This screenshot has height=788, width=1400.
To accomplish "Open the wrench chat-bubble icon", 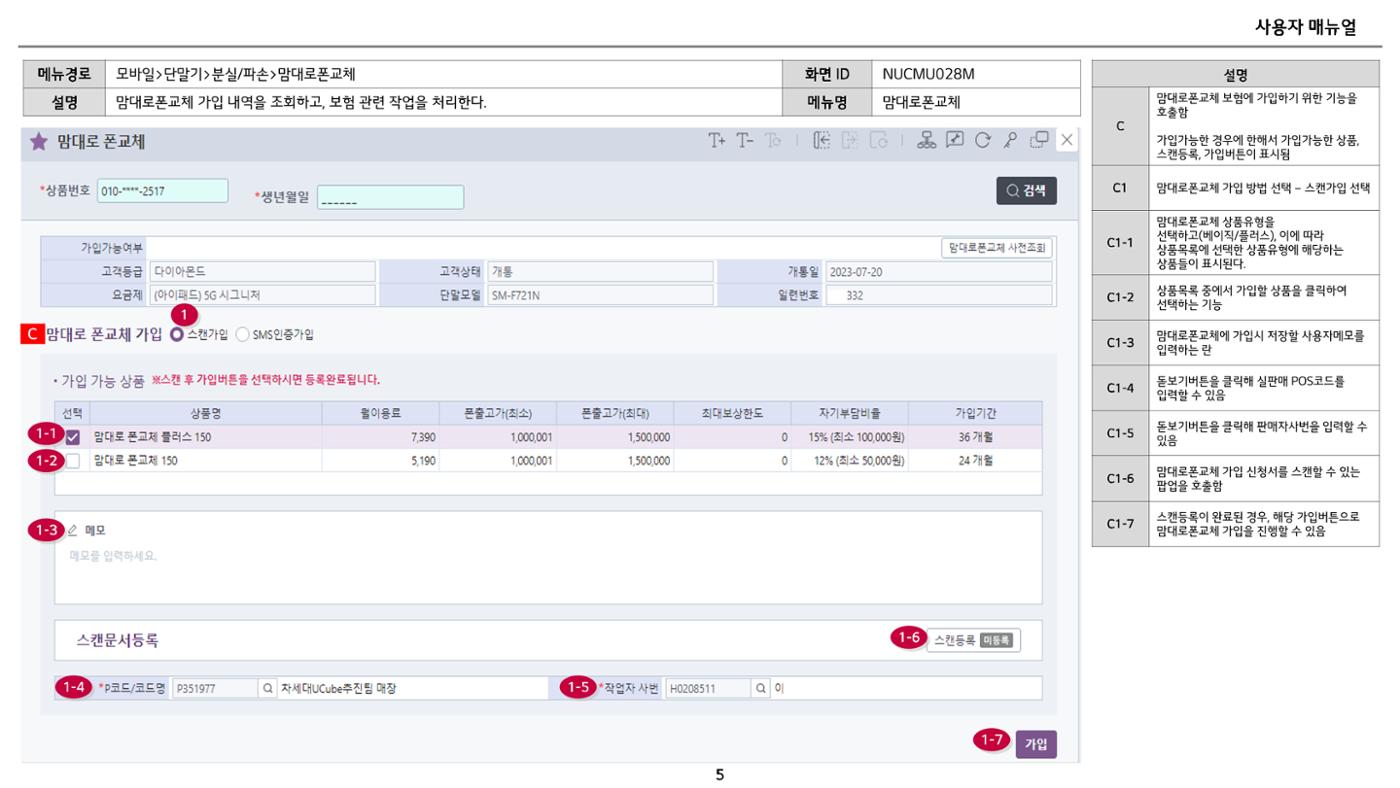I will pos(955,141).
